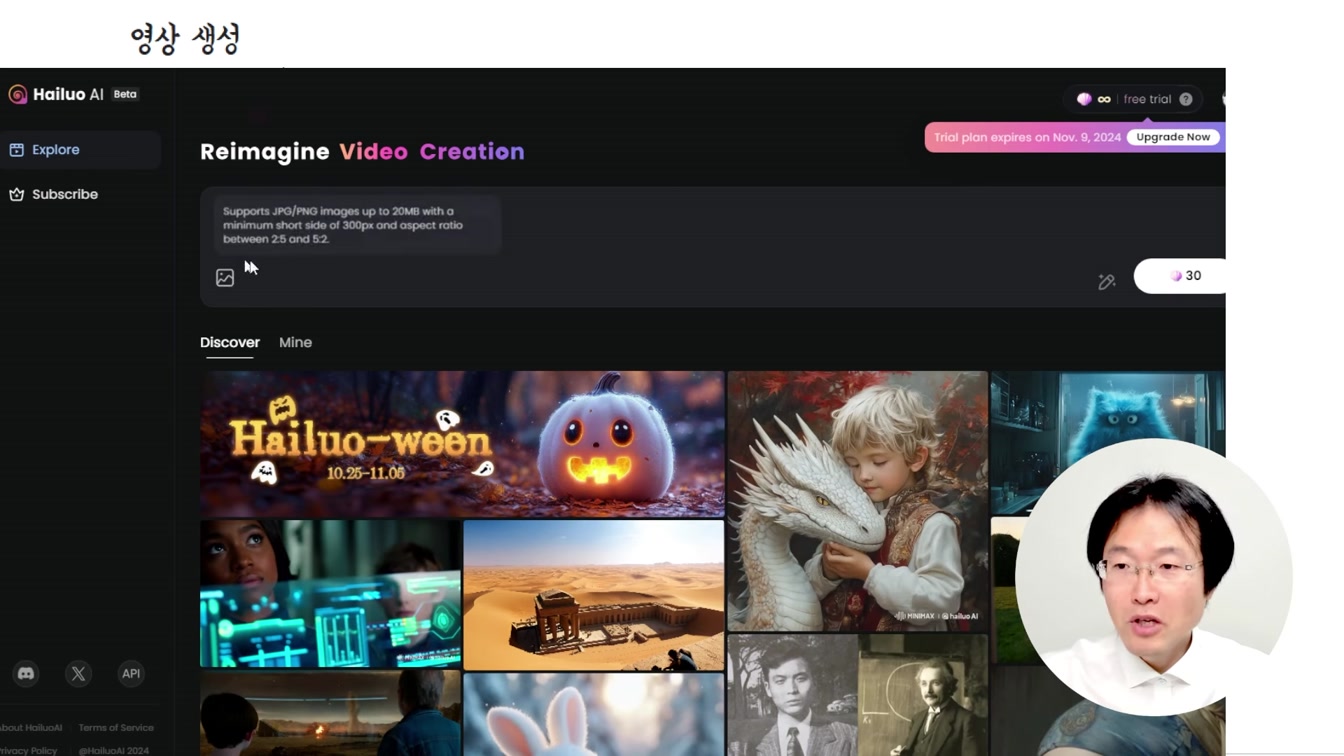The height and width of the screenshot is (756, 1344).
Task: Switch to the Discover tab
Action: click(229, 343)
